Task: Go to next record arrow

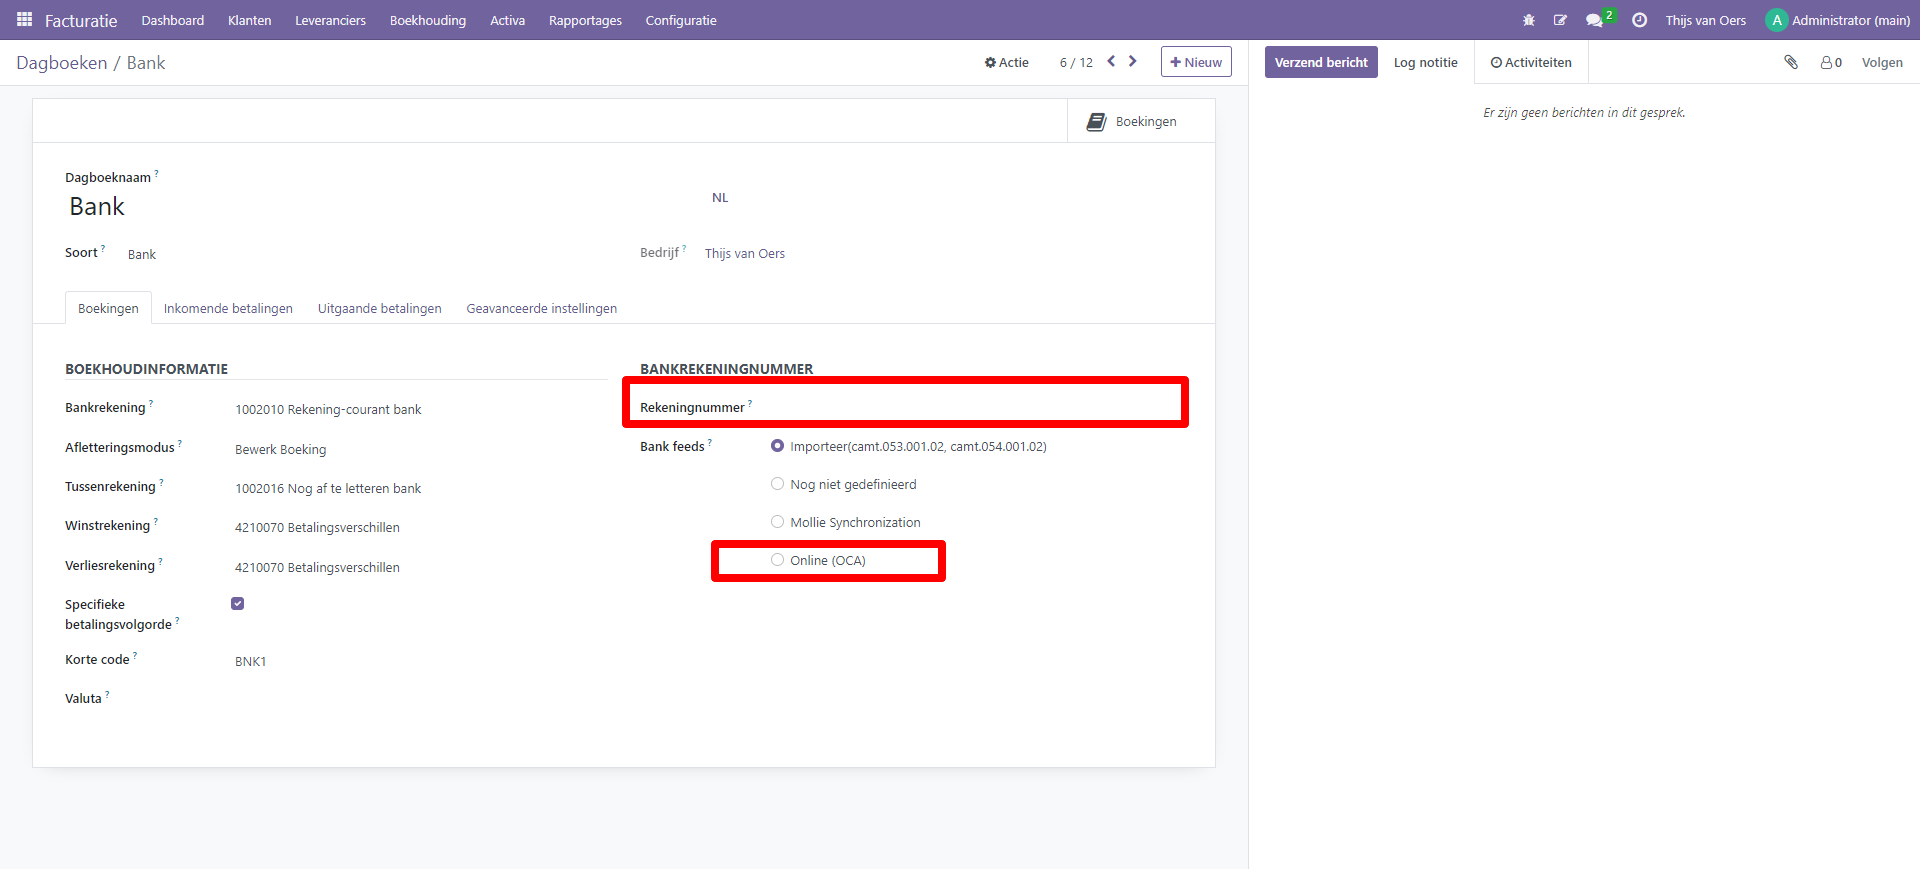Action: [x=1133, y=61]
